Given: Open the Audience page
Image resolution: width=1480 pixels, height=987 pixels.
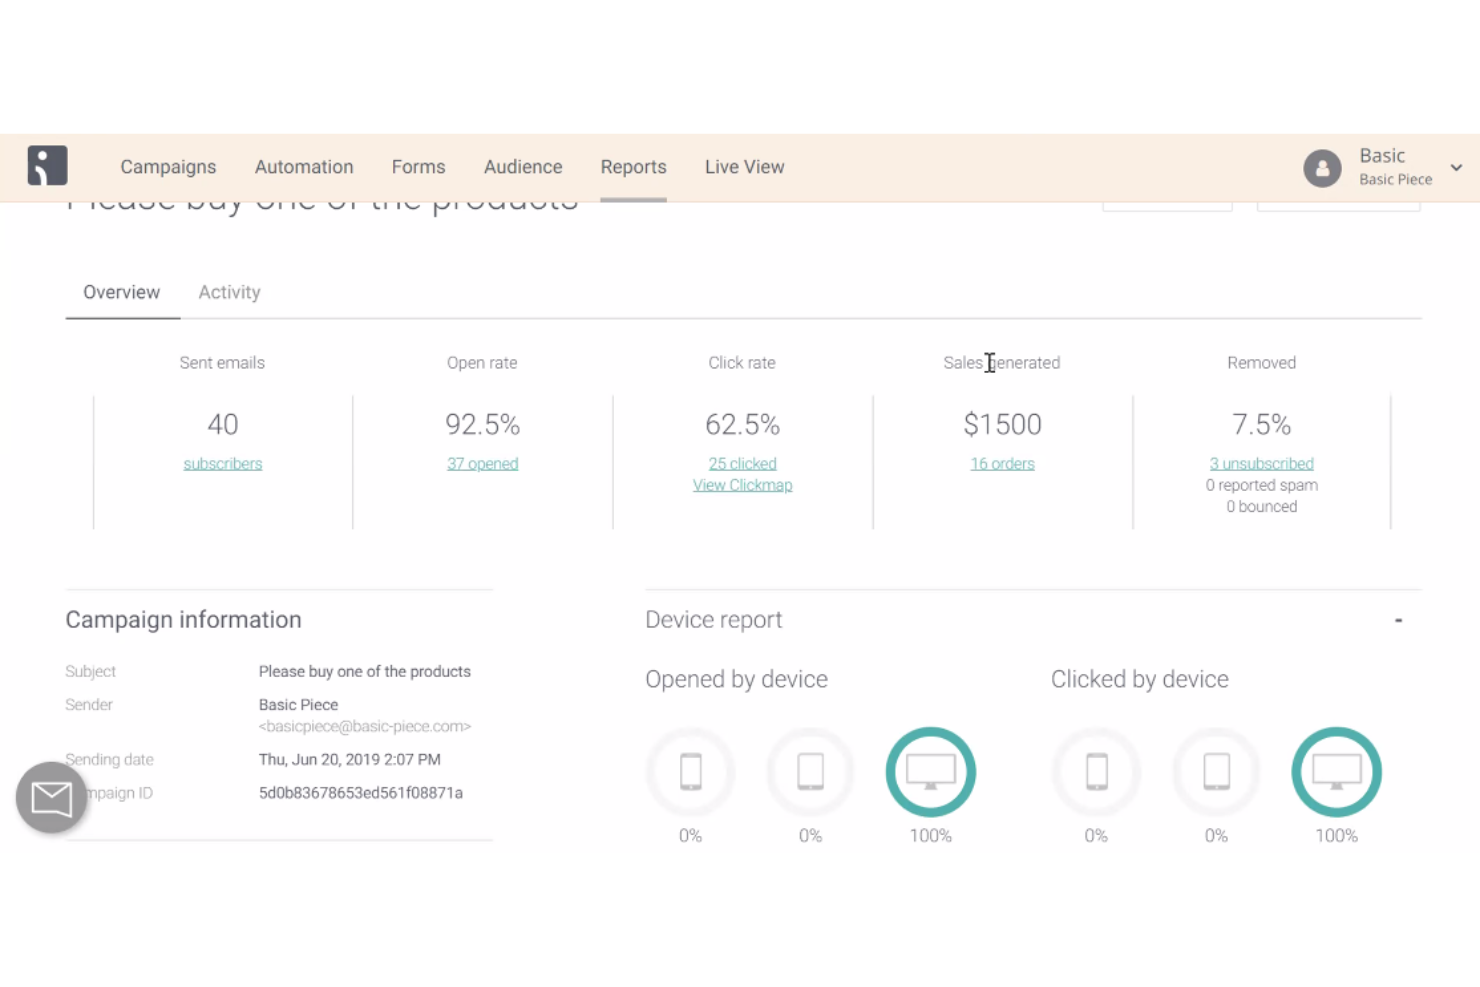Looking at the screenshot, I should 523,167.
